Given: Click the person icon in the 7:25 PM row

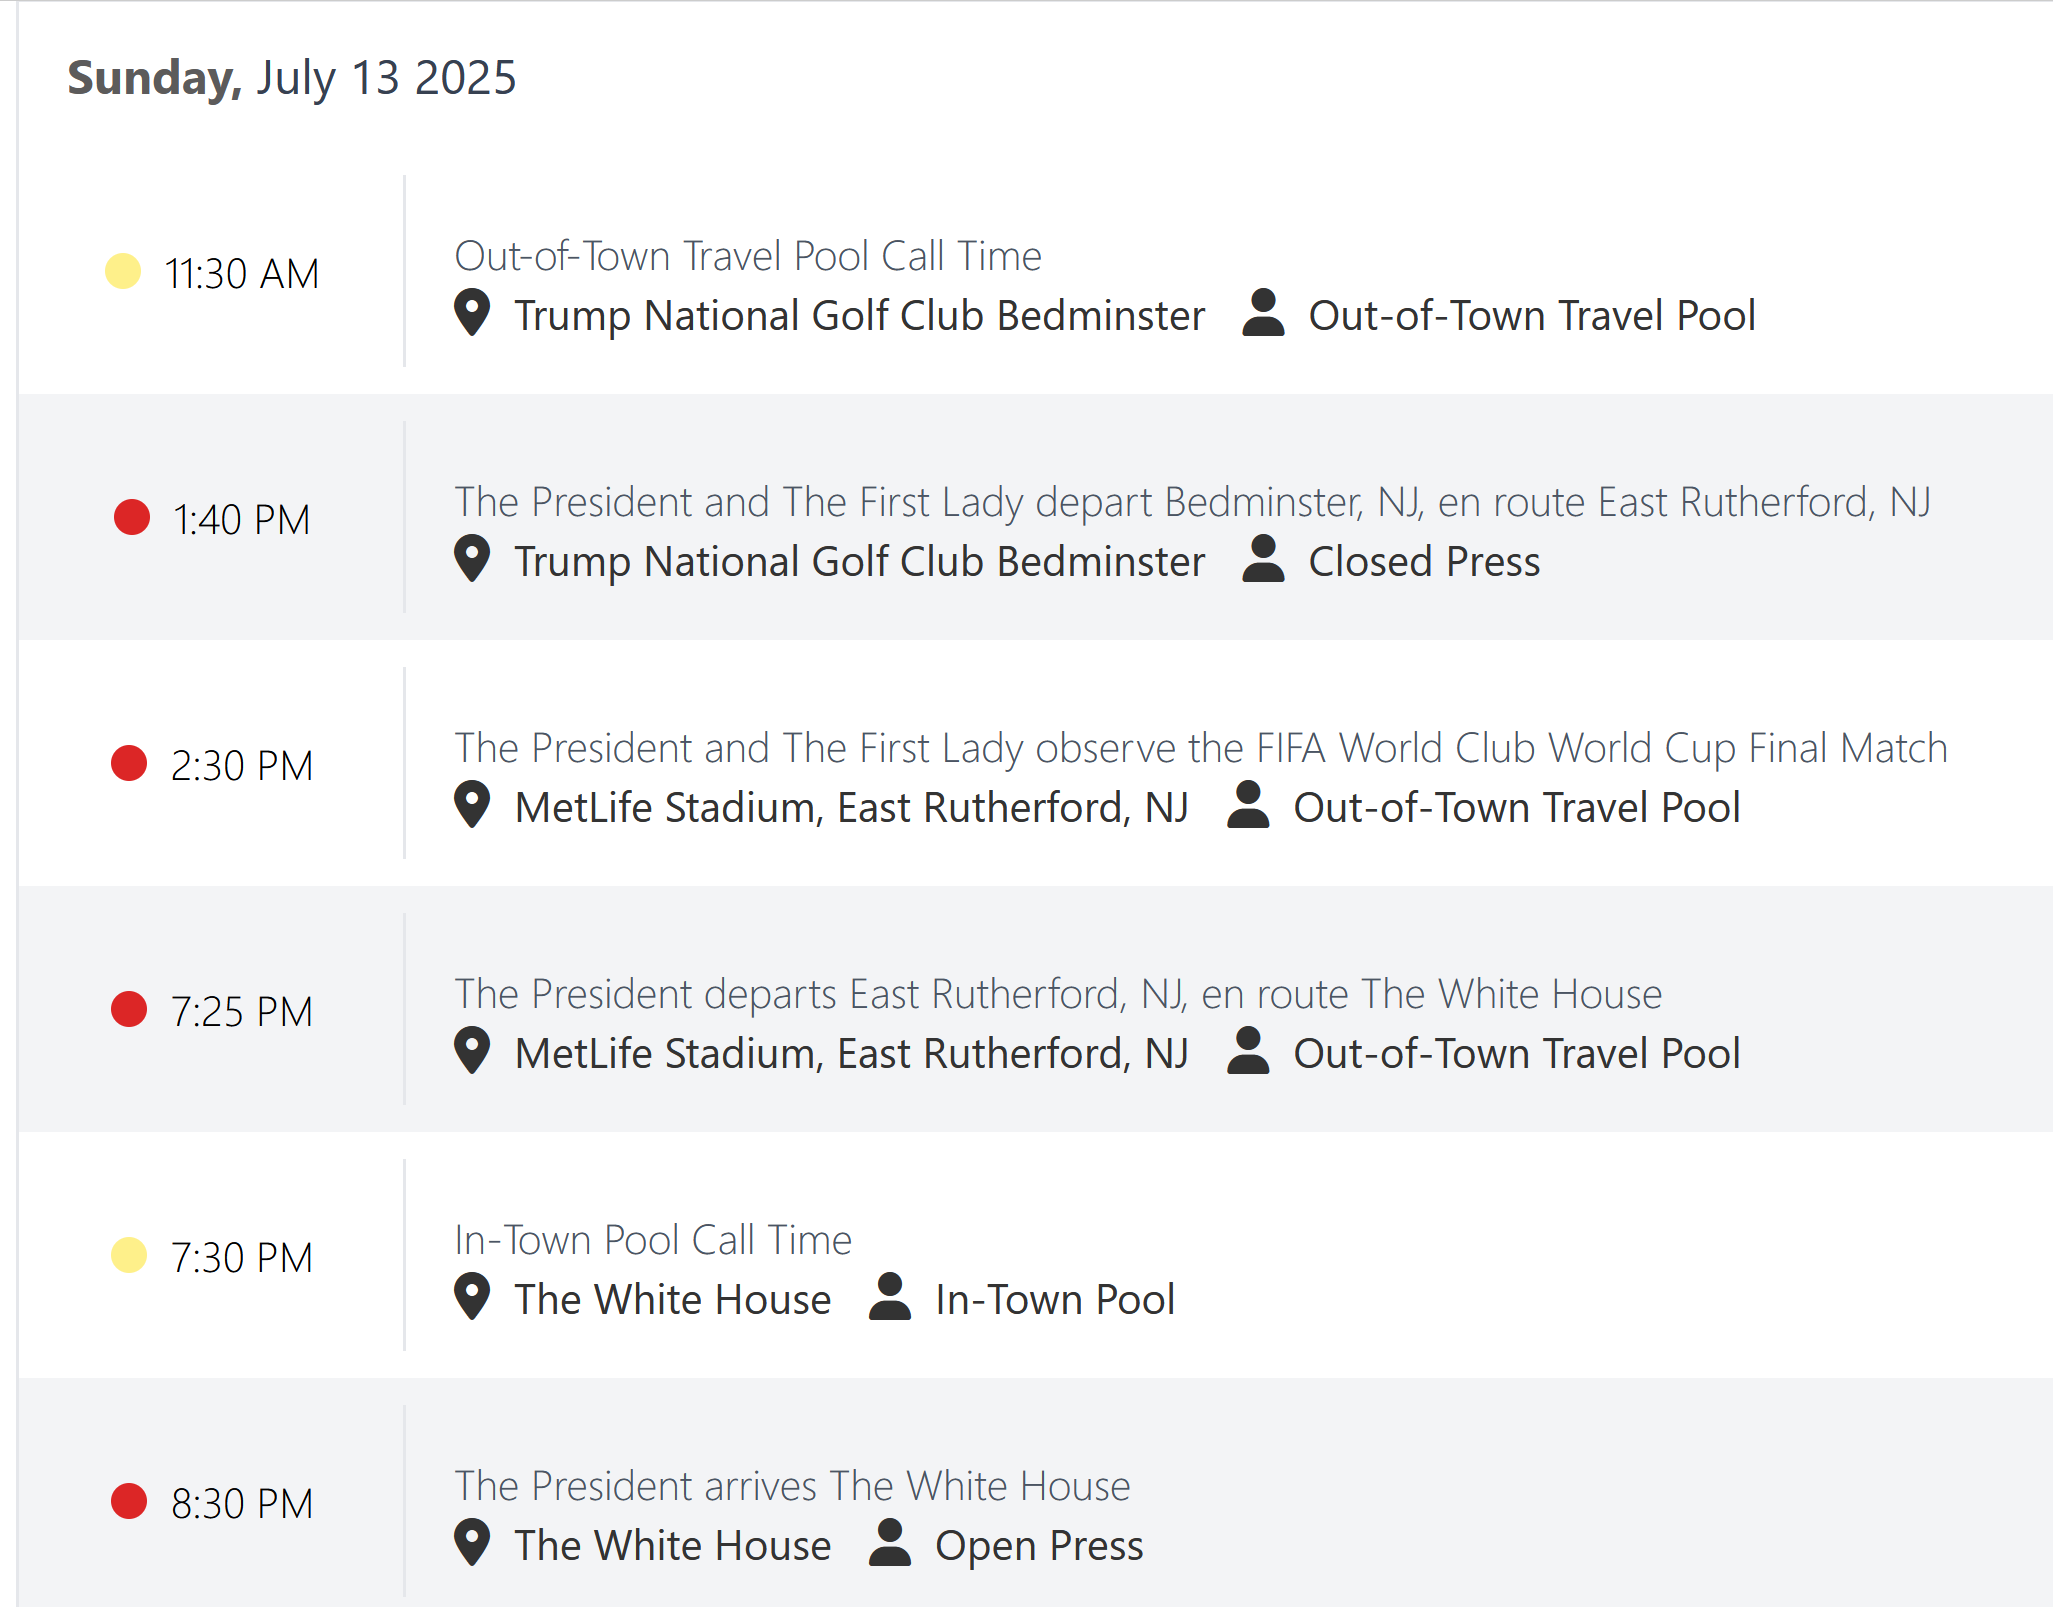Looking at the screenshot, I should point(1248,1051).
